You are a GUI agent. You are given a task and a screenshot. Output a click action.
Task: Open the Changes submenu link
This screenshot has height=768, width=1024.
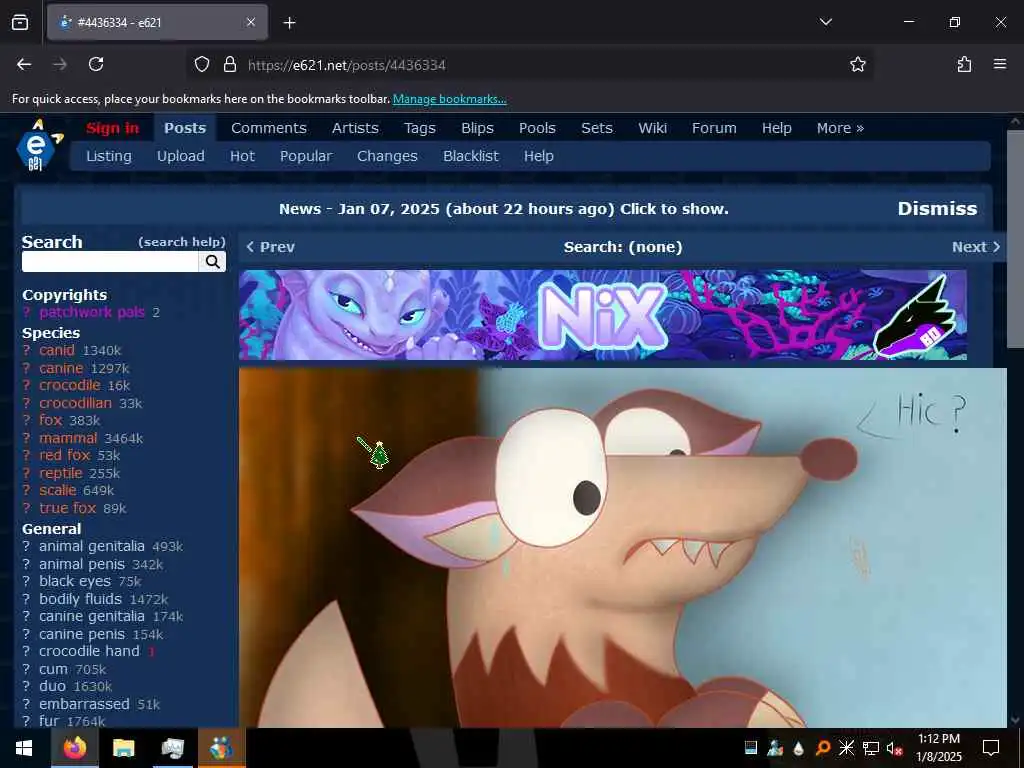click(x=387, y=156)
